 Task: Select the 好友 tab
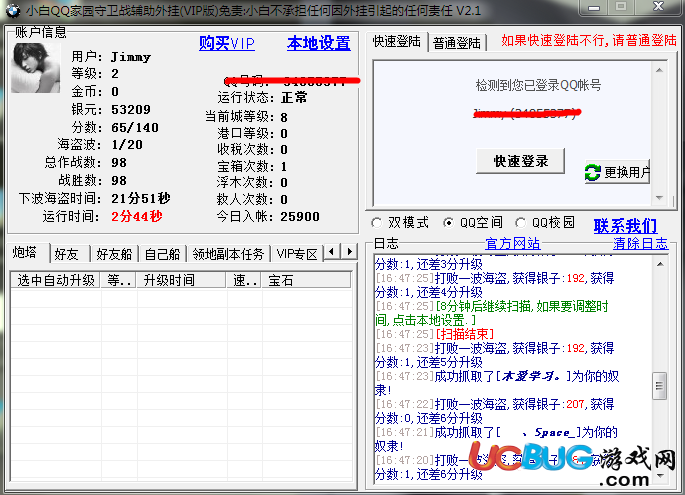pyautogui.click(x=69, y=254)
